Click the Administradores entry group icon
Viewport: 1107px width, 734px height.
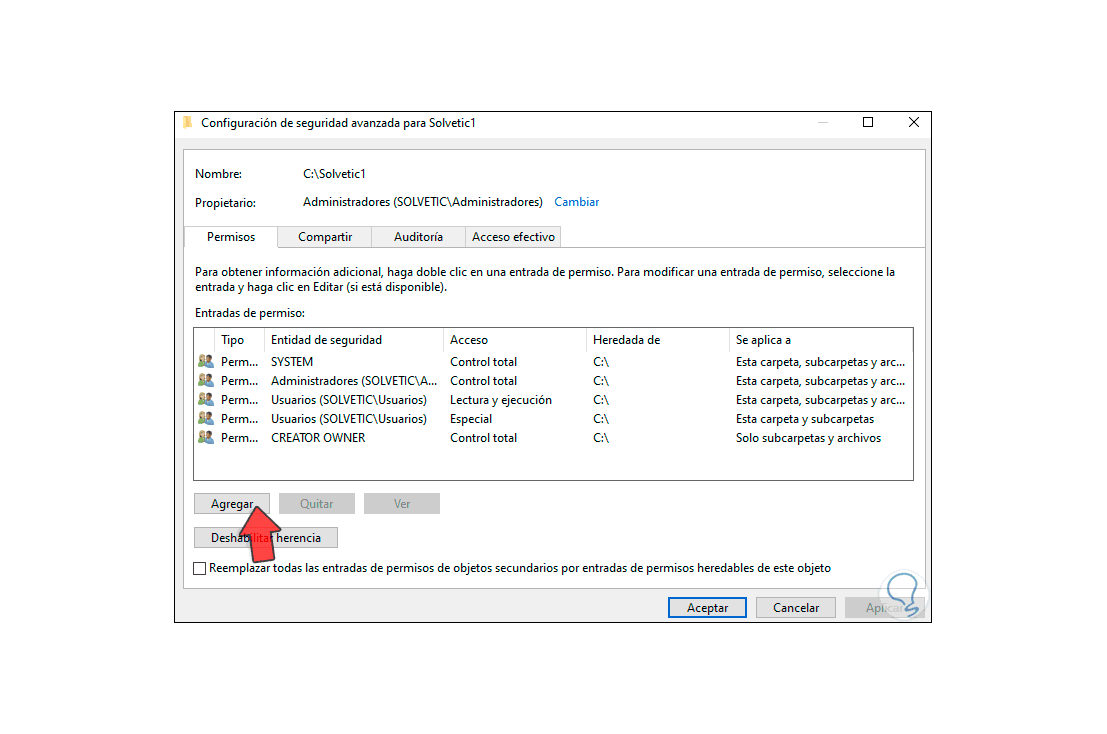204,380
